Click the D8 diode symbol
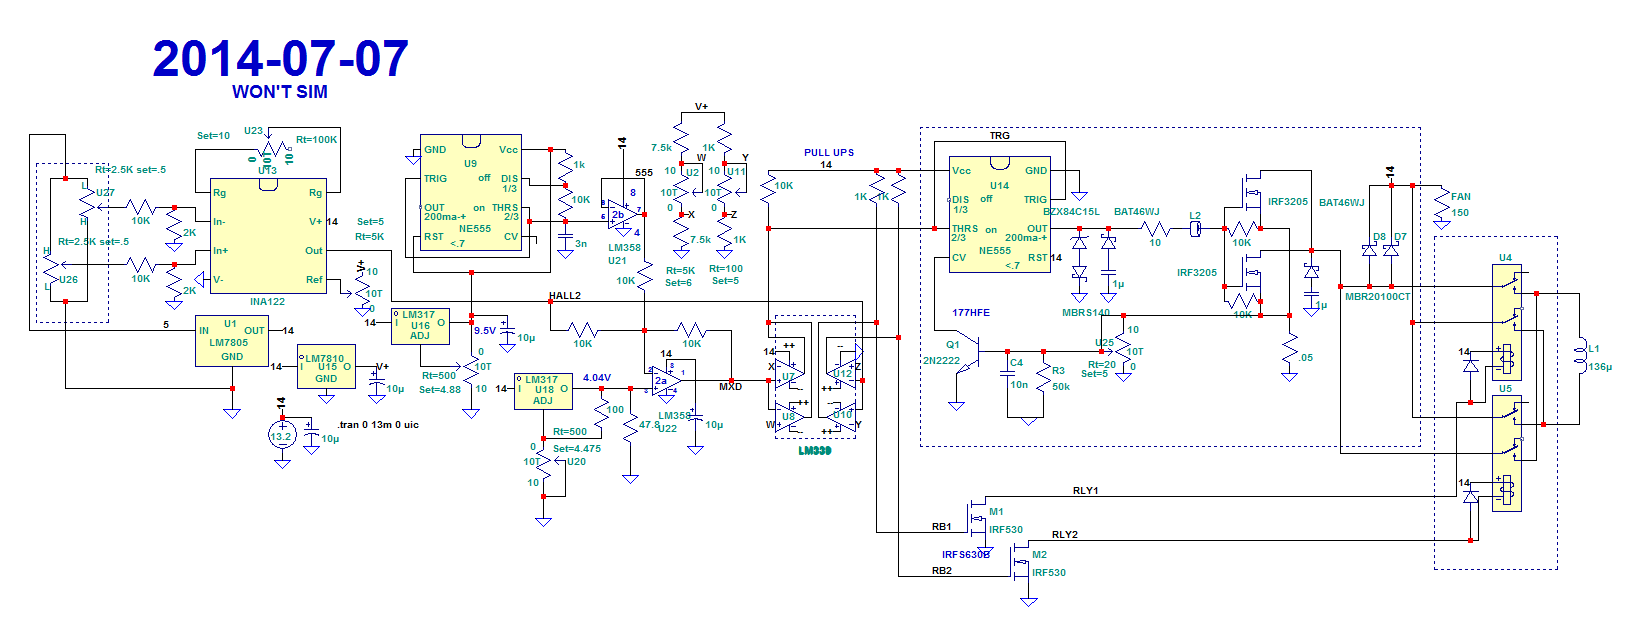1635x629 pixels. [1369, 250]
